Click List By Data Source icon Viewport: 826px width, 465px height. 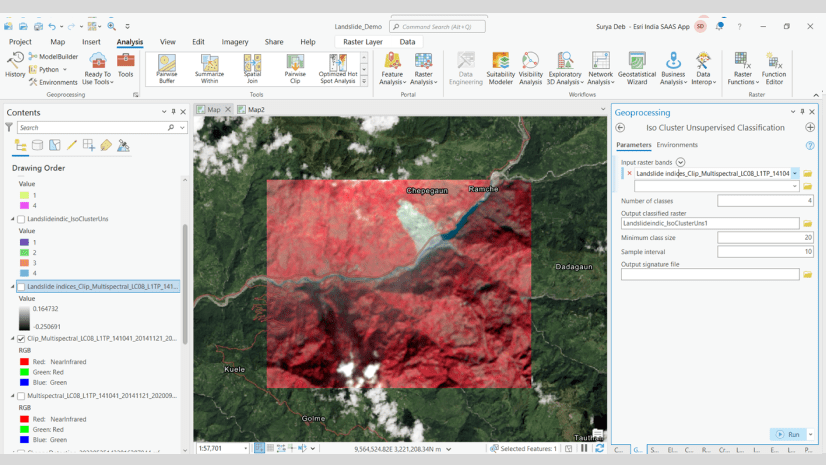click(x=37, y=145)
